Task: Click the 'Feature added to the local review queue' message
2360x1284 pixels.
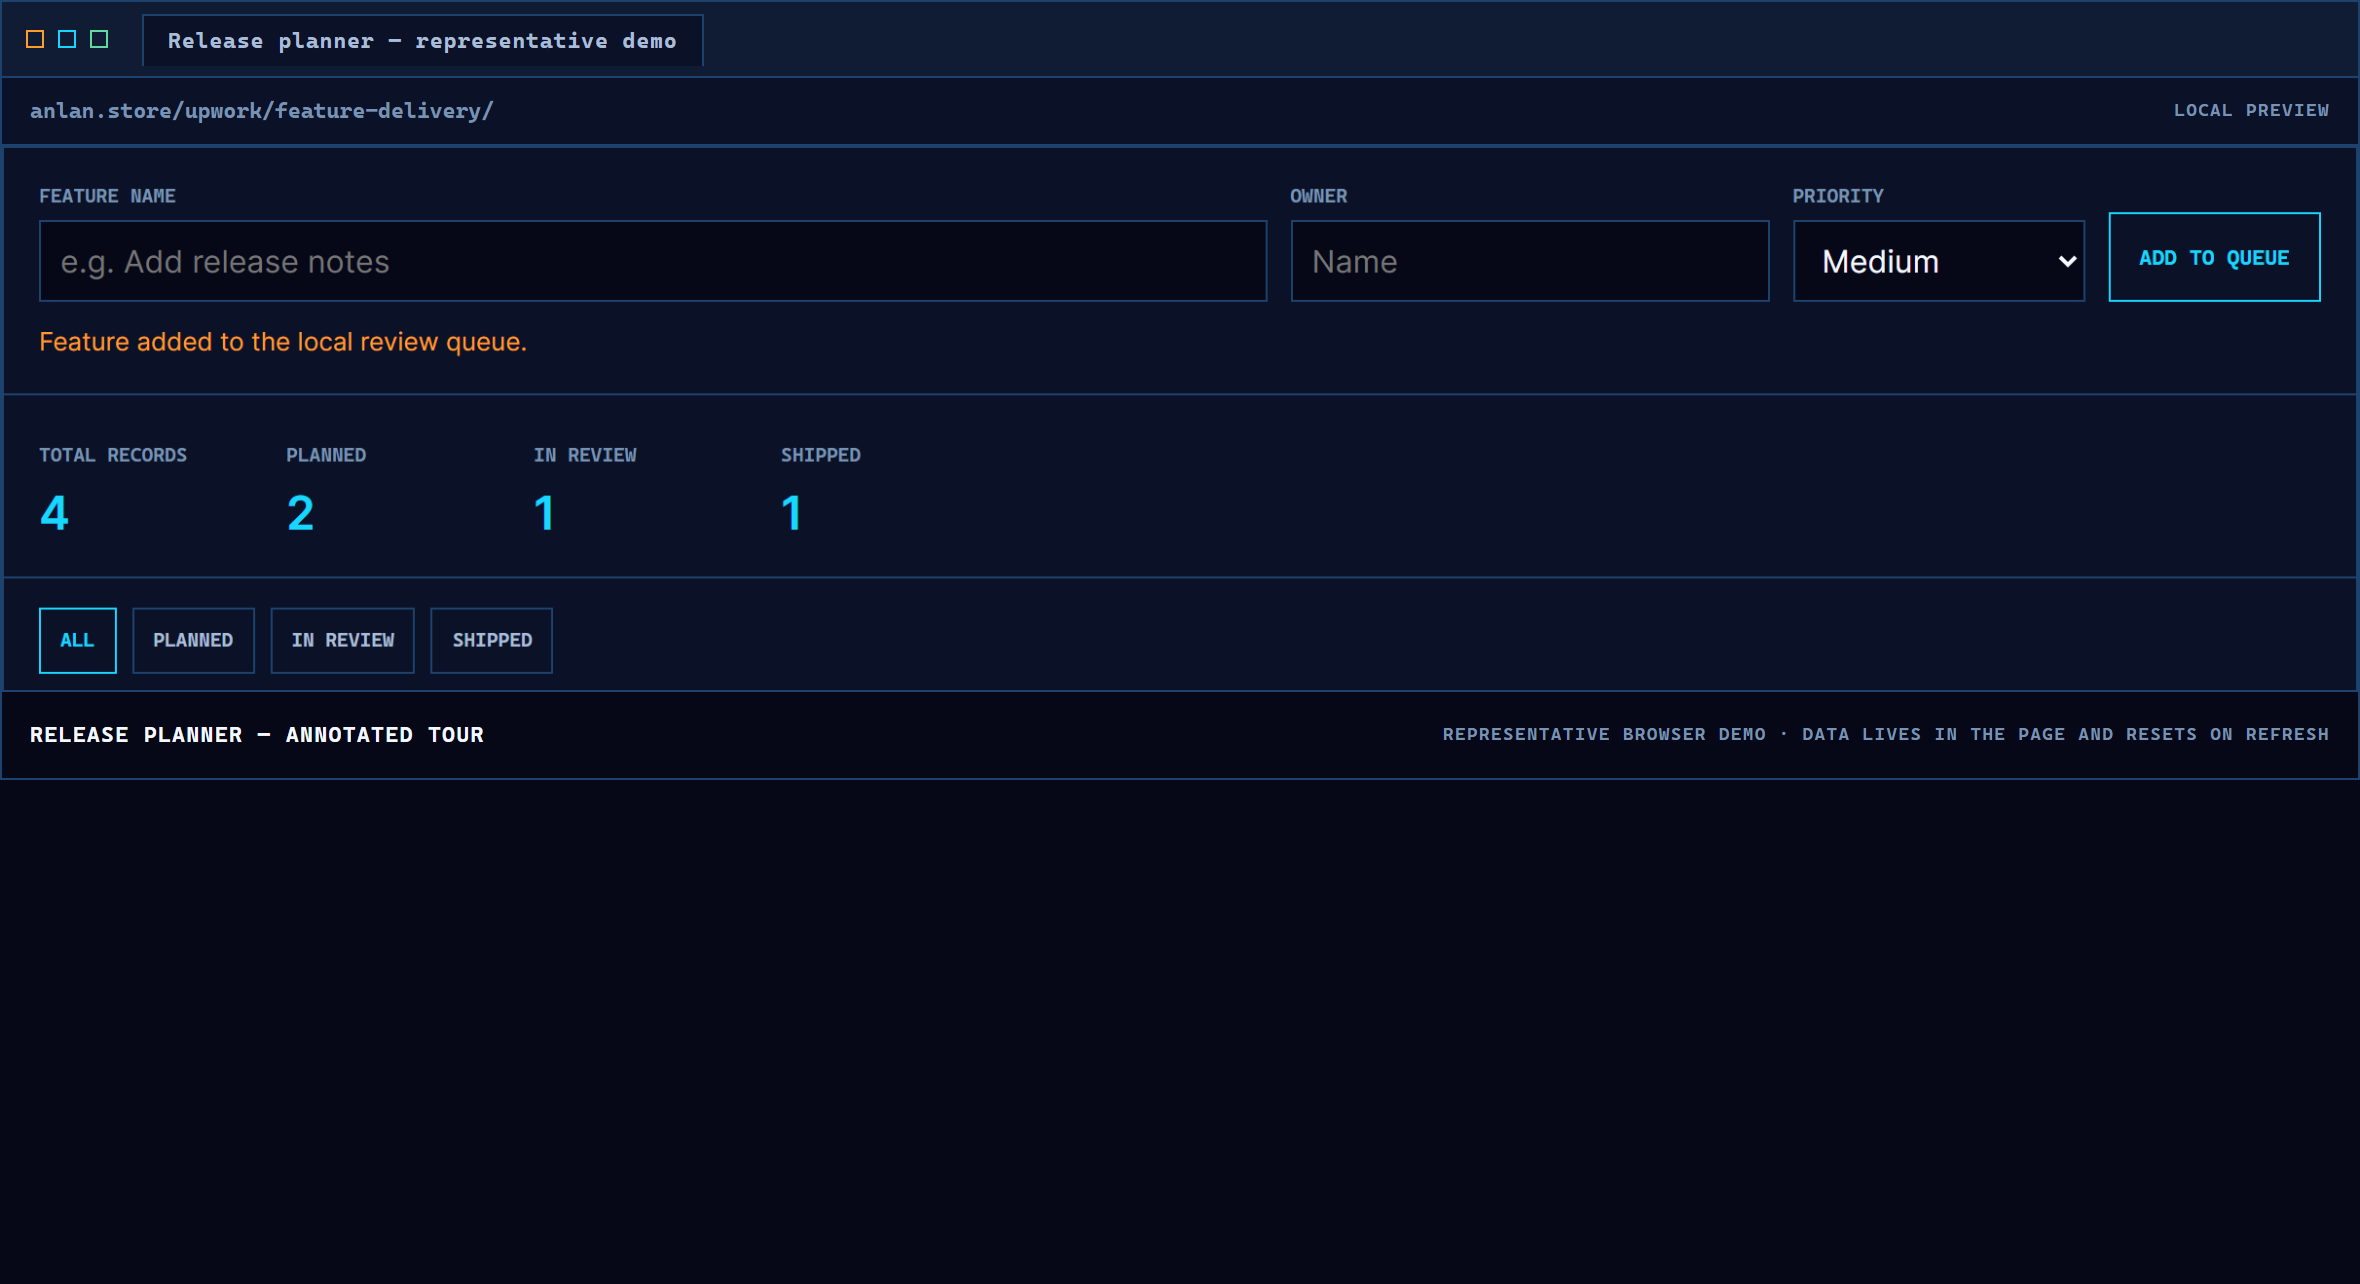Action: coord(283,342)
